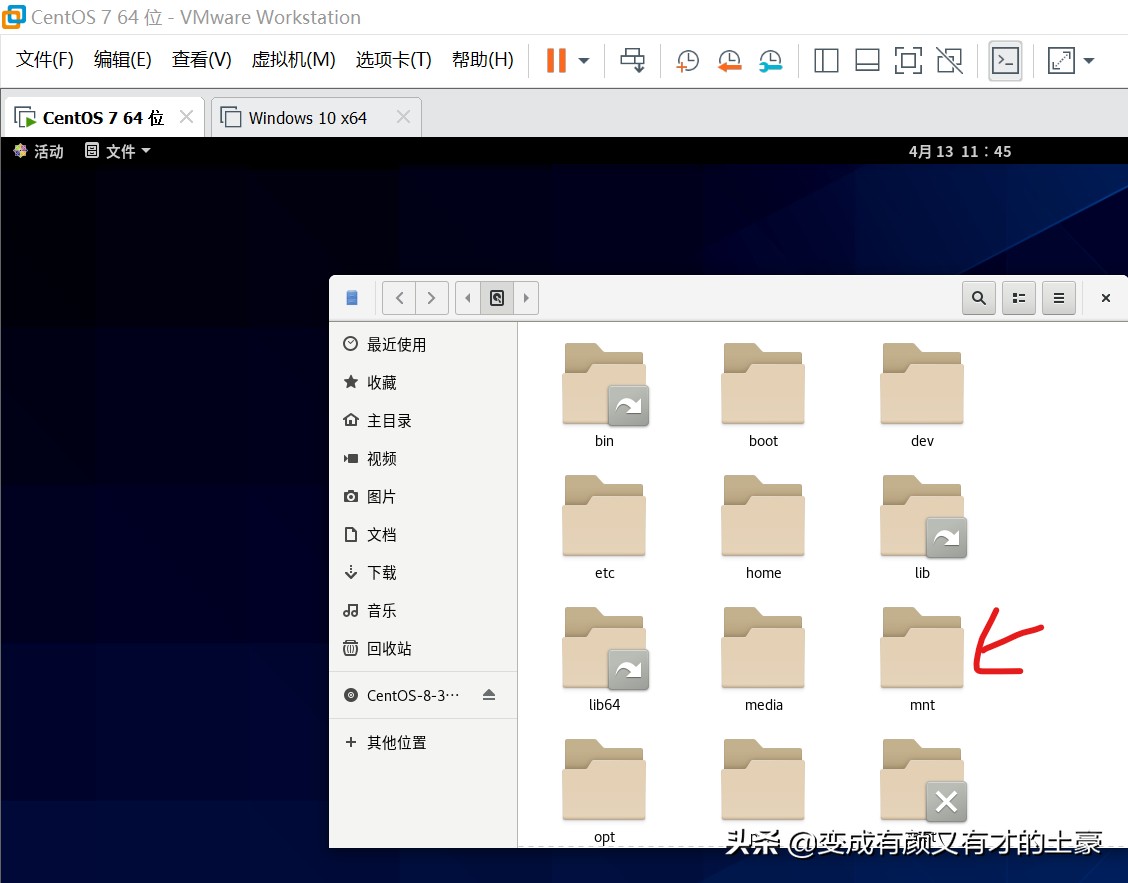1128x883 pixels.
Task: Send Ctrl+Alt+Del to the virtual machine
Action: click(x=632, y=60)
